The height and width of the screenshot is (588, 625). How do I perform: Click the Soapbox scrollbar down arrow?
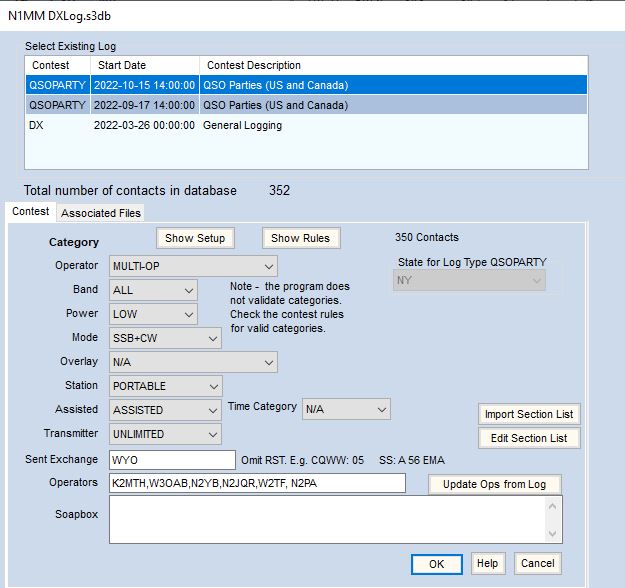(x=552, y=533)
